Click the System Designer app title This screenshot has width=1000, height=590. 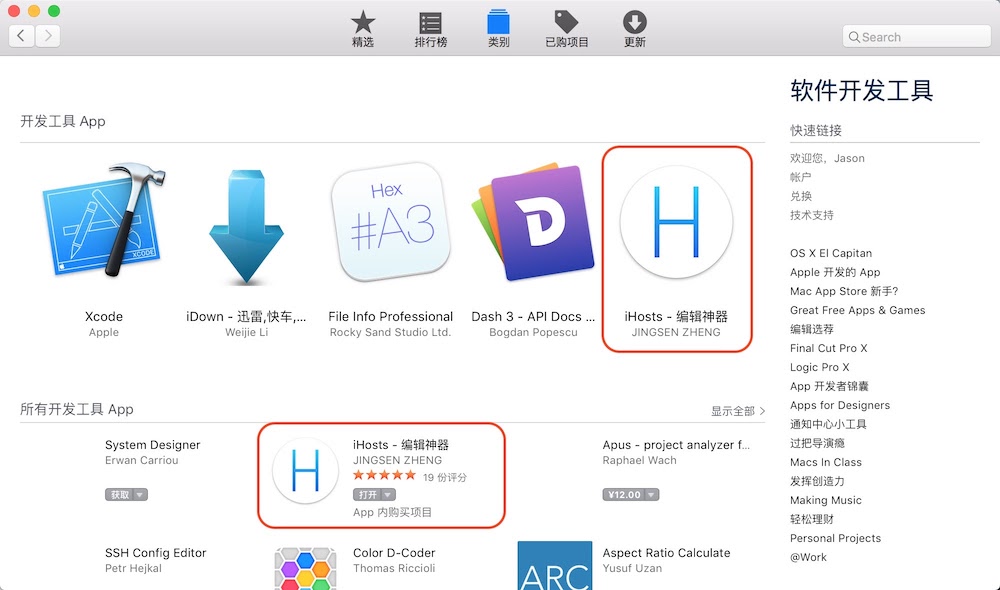point(152,445)
